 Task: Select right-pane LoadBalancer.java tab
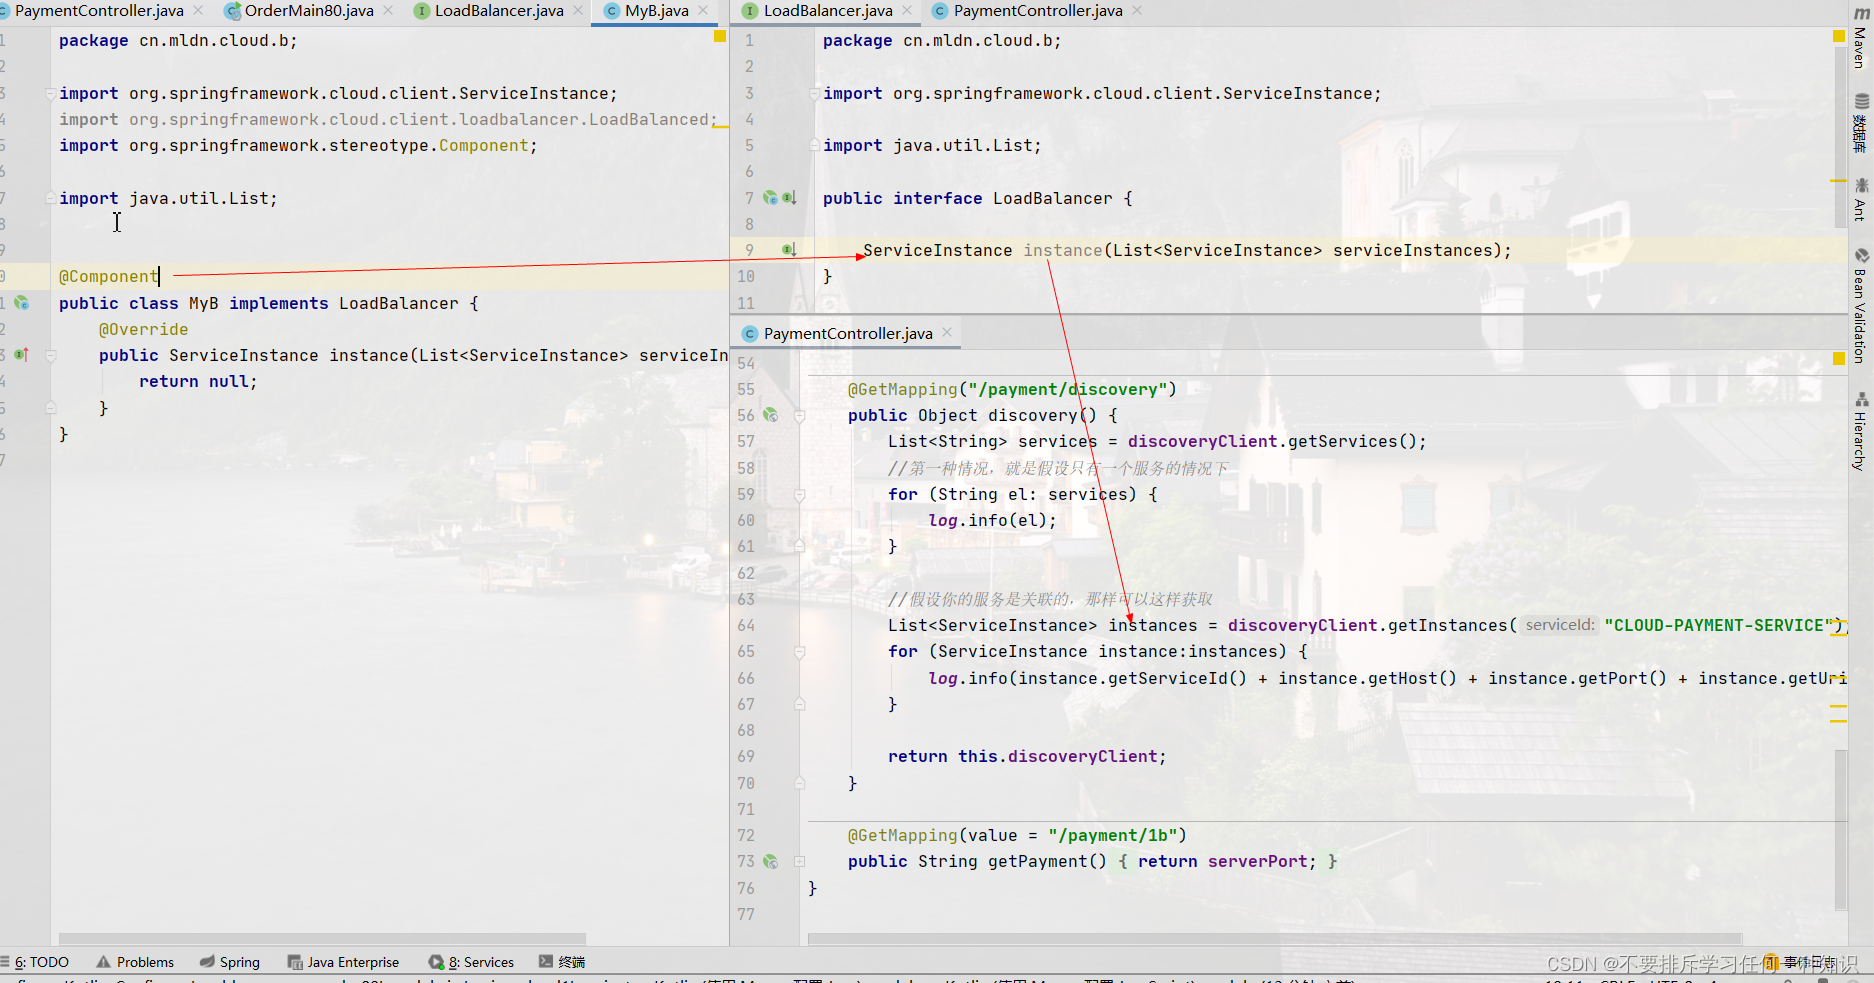[x=827, y=11]
